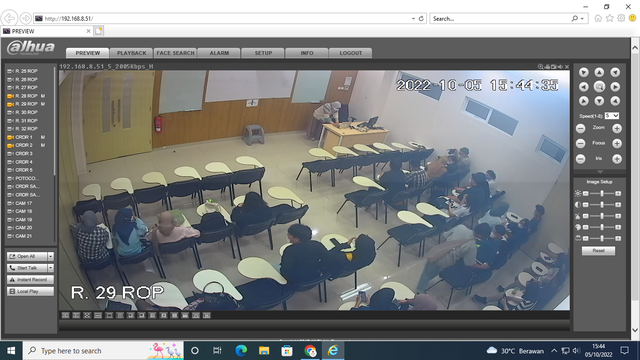Viewport: 640px width, 360px height.
Task: Click the digital zoom magnifier above video
Action: [540, 67]
